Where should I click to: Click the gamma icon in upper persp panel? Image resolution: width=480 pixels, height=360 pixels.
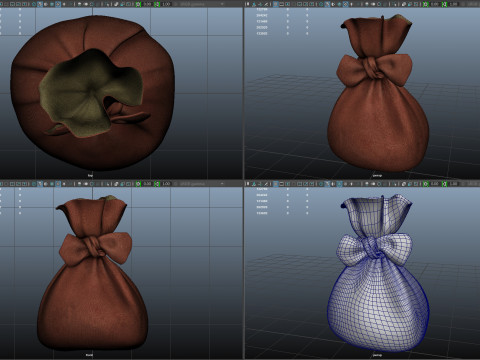(444, 4)
